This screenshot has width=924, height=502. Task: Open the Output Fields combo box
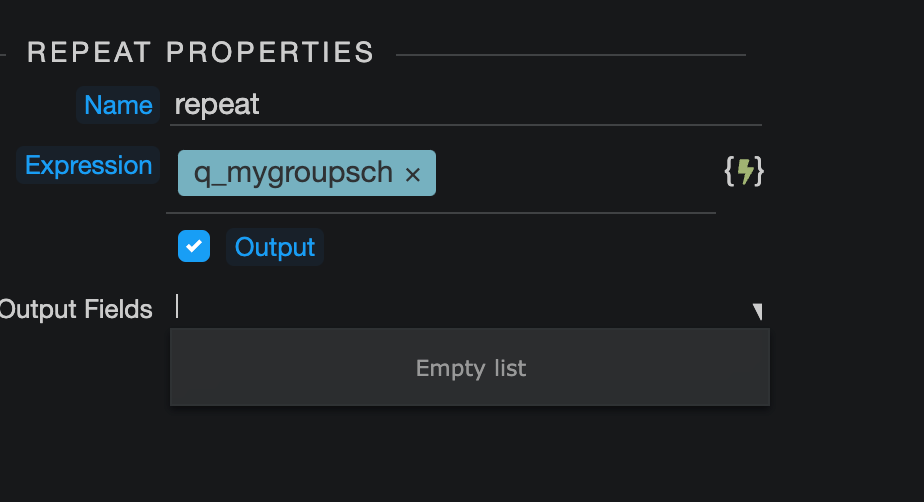[x=469, y=309]
